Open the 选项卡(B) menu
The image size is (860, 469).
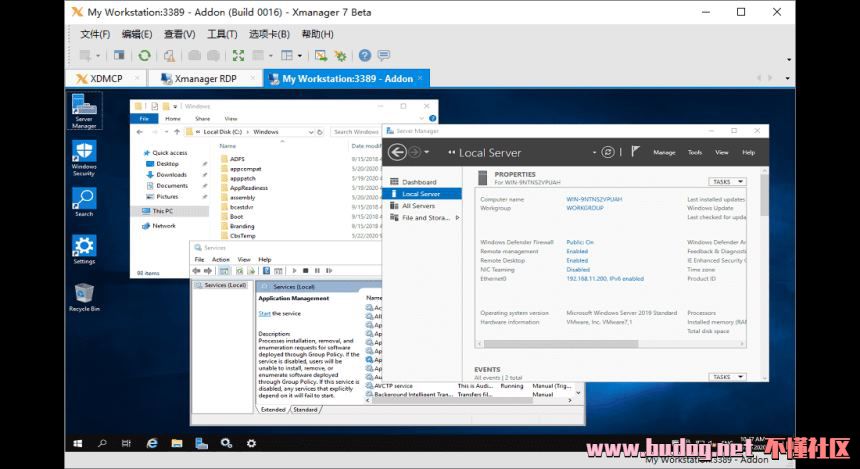click(x=269, y=34)
